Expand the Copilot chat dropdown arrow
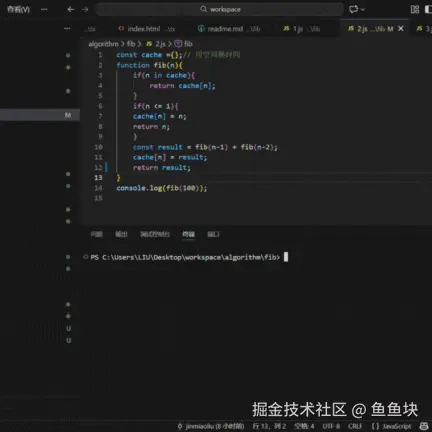The width and height of the screenshot is (432, 432). tap(363, 9)
